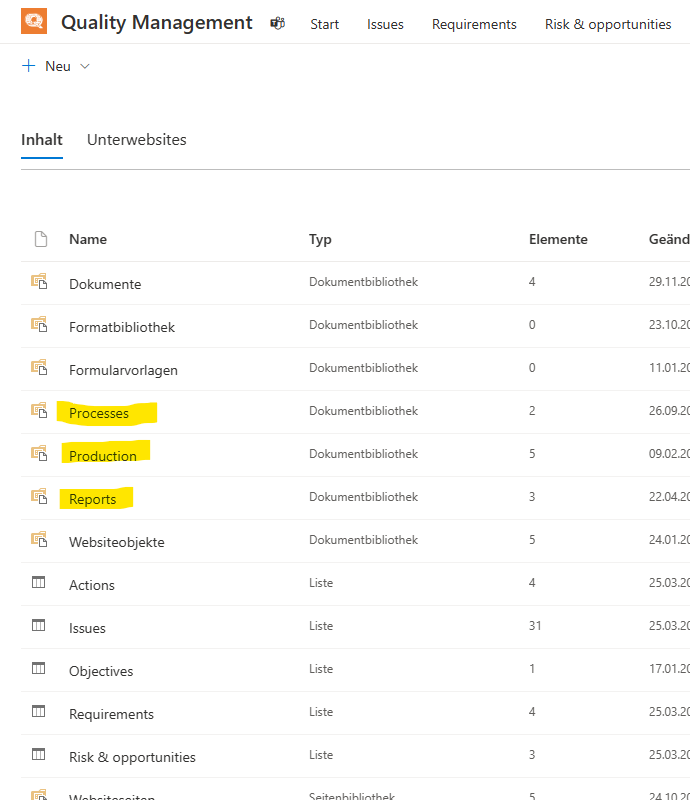
Task: Sort by the Name column header
Action: click(87, 239)
